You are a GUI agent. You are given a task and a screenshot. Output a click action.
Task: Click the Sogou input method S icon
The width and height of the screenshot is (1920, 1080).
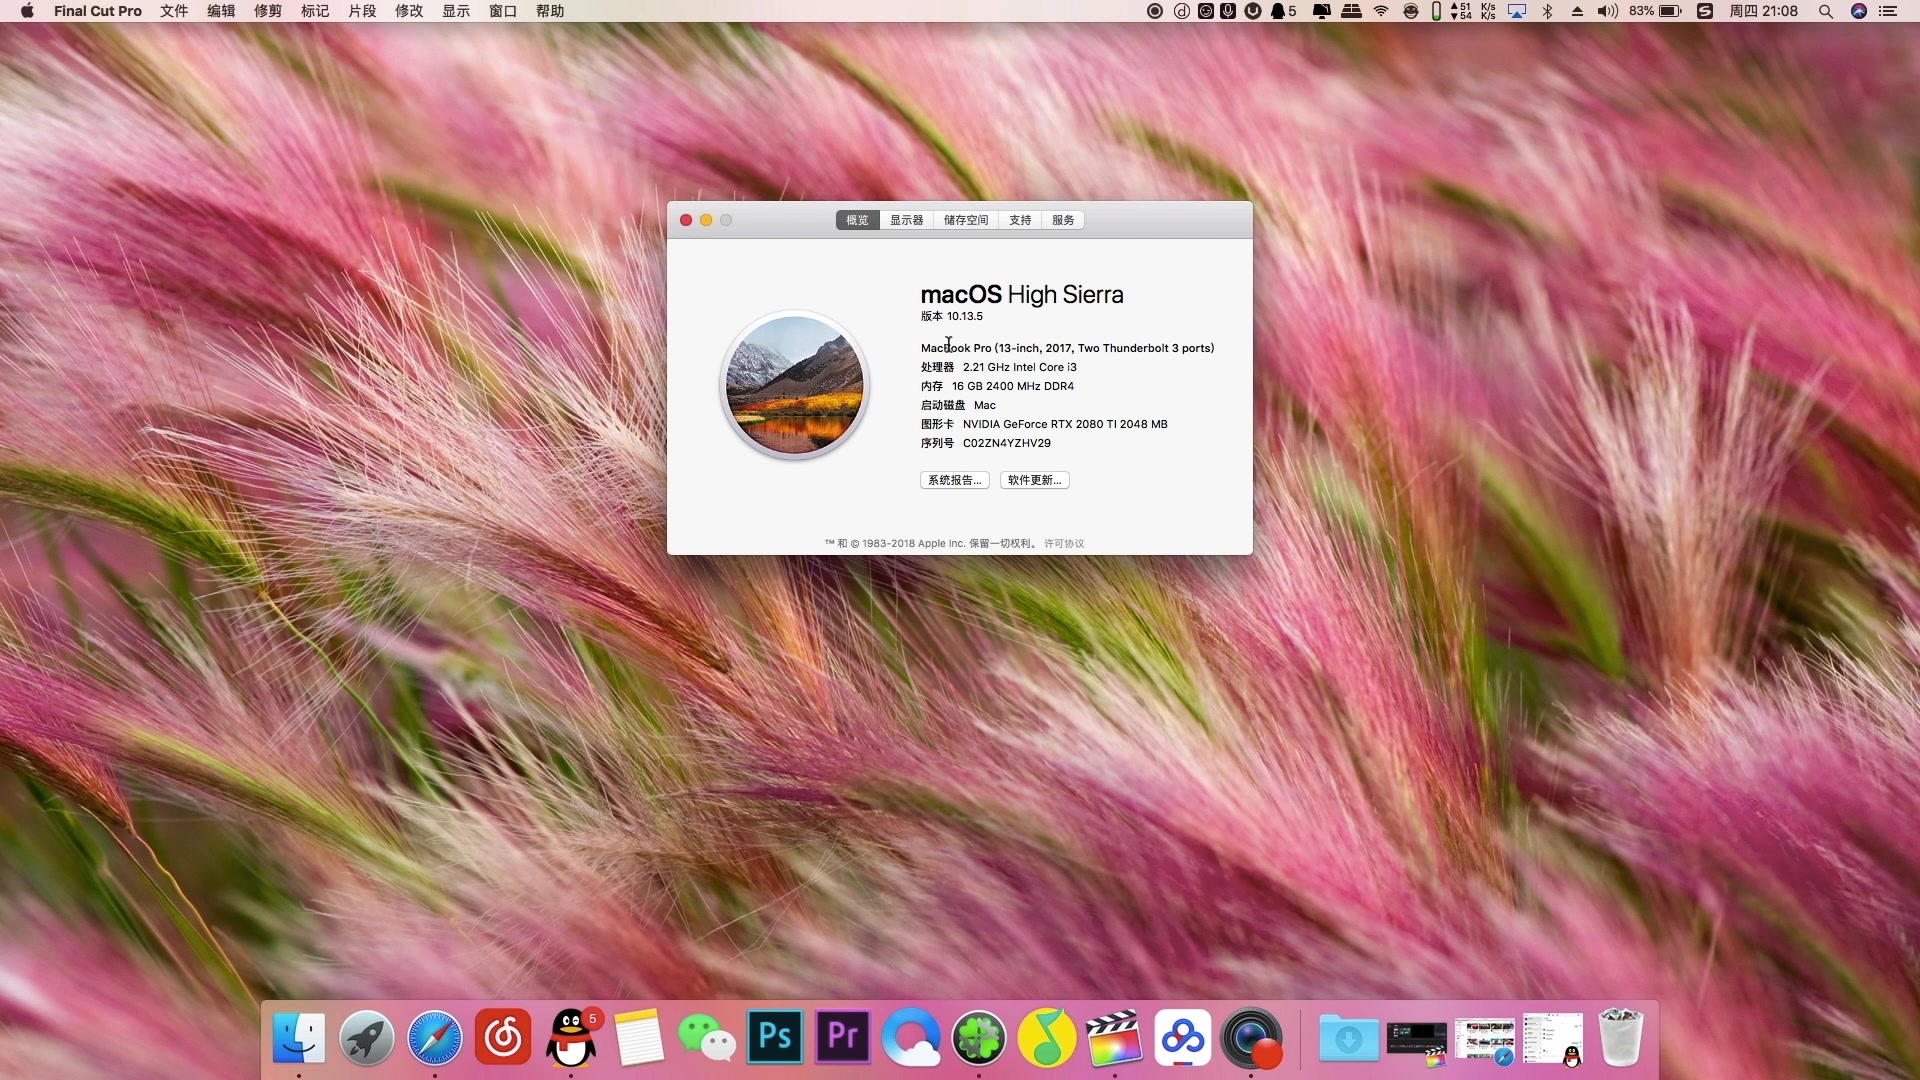pos(1706,11)
